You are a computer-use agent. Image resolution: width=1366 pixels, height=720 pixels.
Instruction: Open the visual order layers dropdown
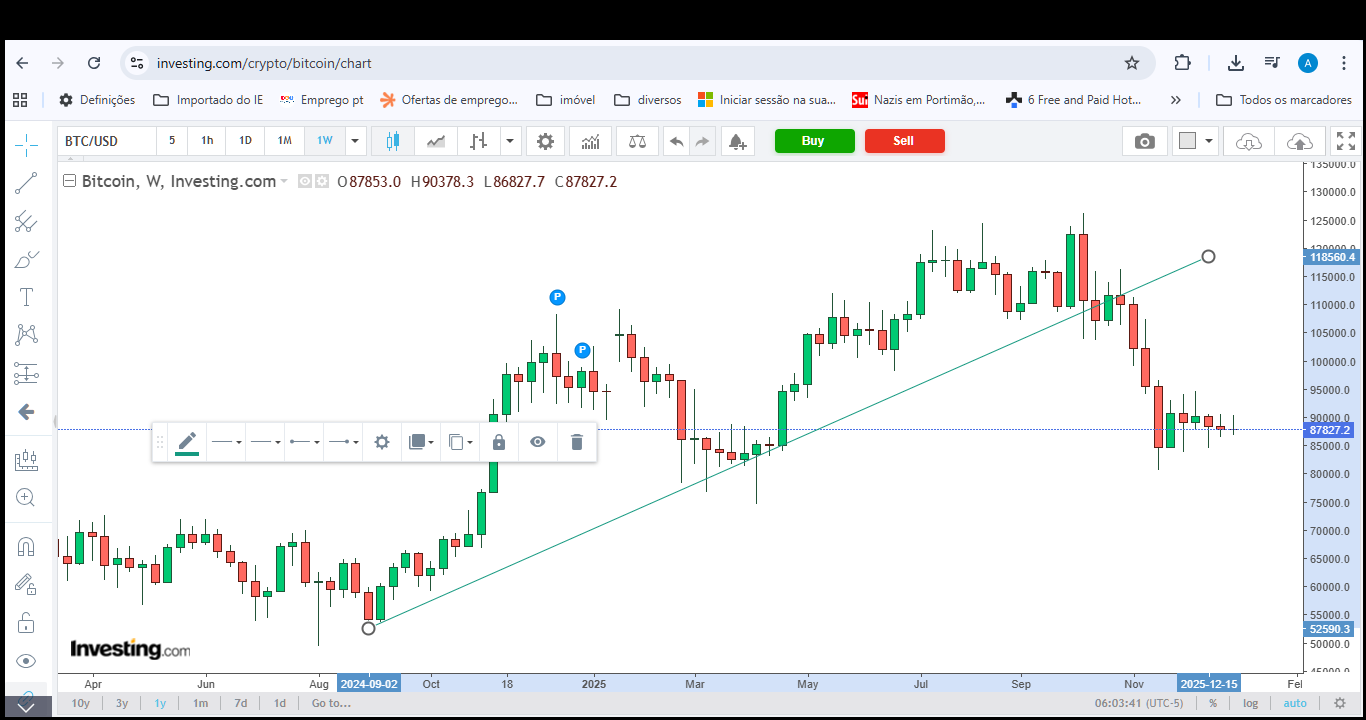click(x=422, y=442)
